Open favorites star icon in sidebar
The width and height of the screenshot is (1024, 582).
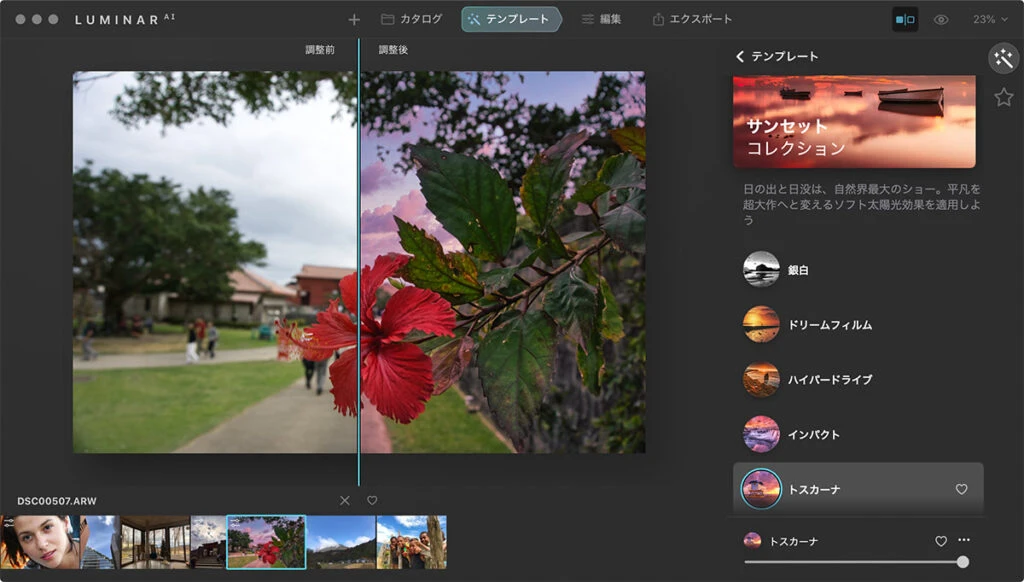(1004, 97)
